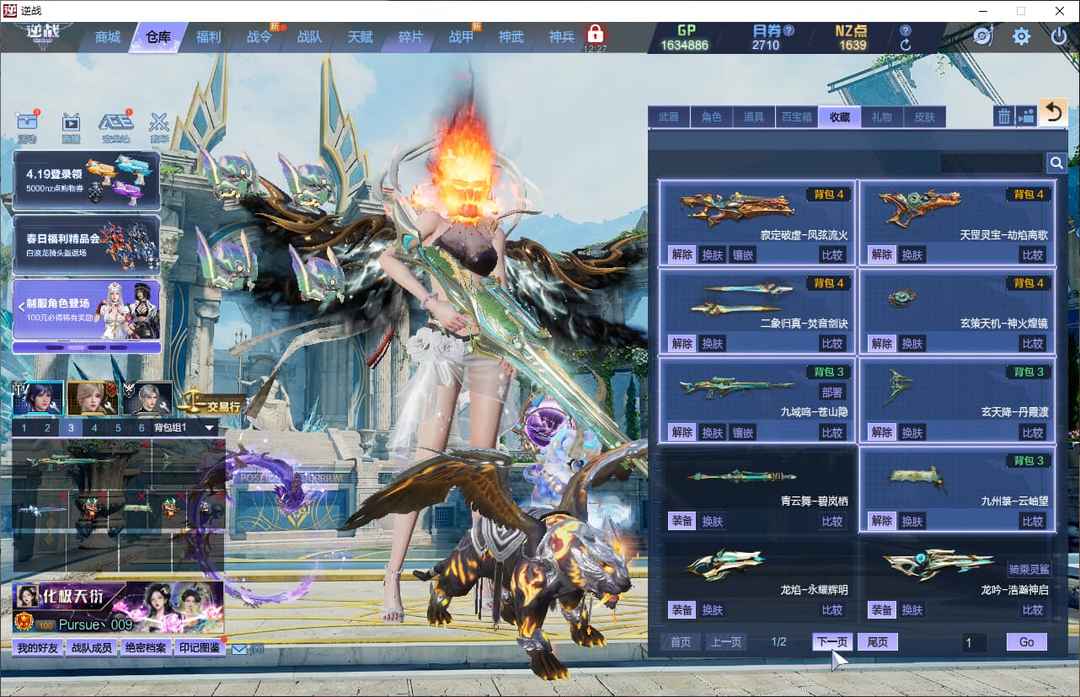Screen dimensions: 1080x697
Task: Open help icon right of NZ点
Action: (906, 30)
